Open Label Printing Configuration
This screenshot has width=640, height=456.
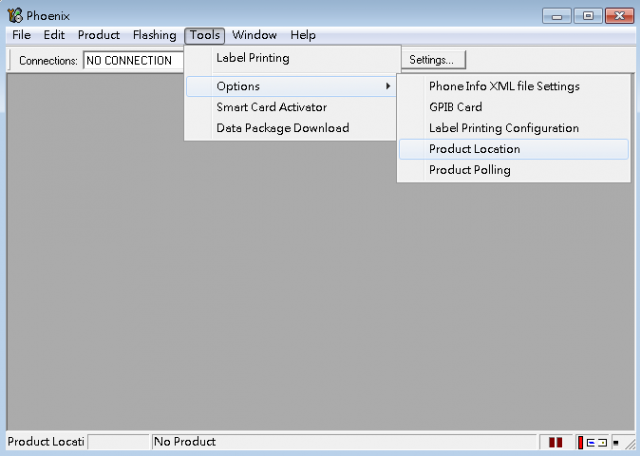513,128
